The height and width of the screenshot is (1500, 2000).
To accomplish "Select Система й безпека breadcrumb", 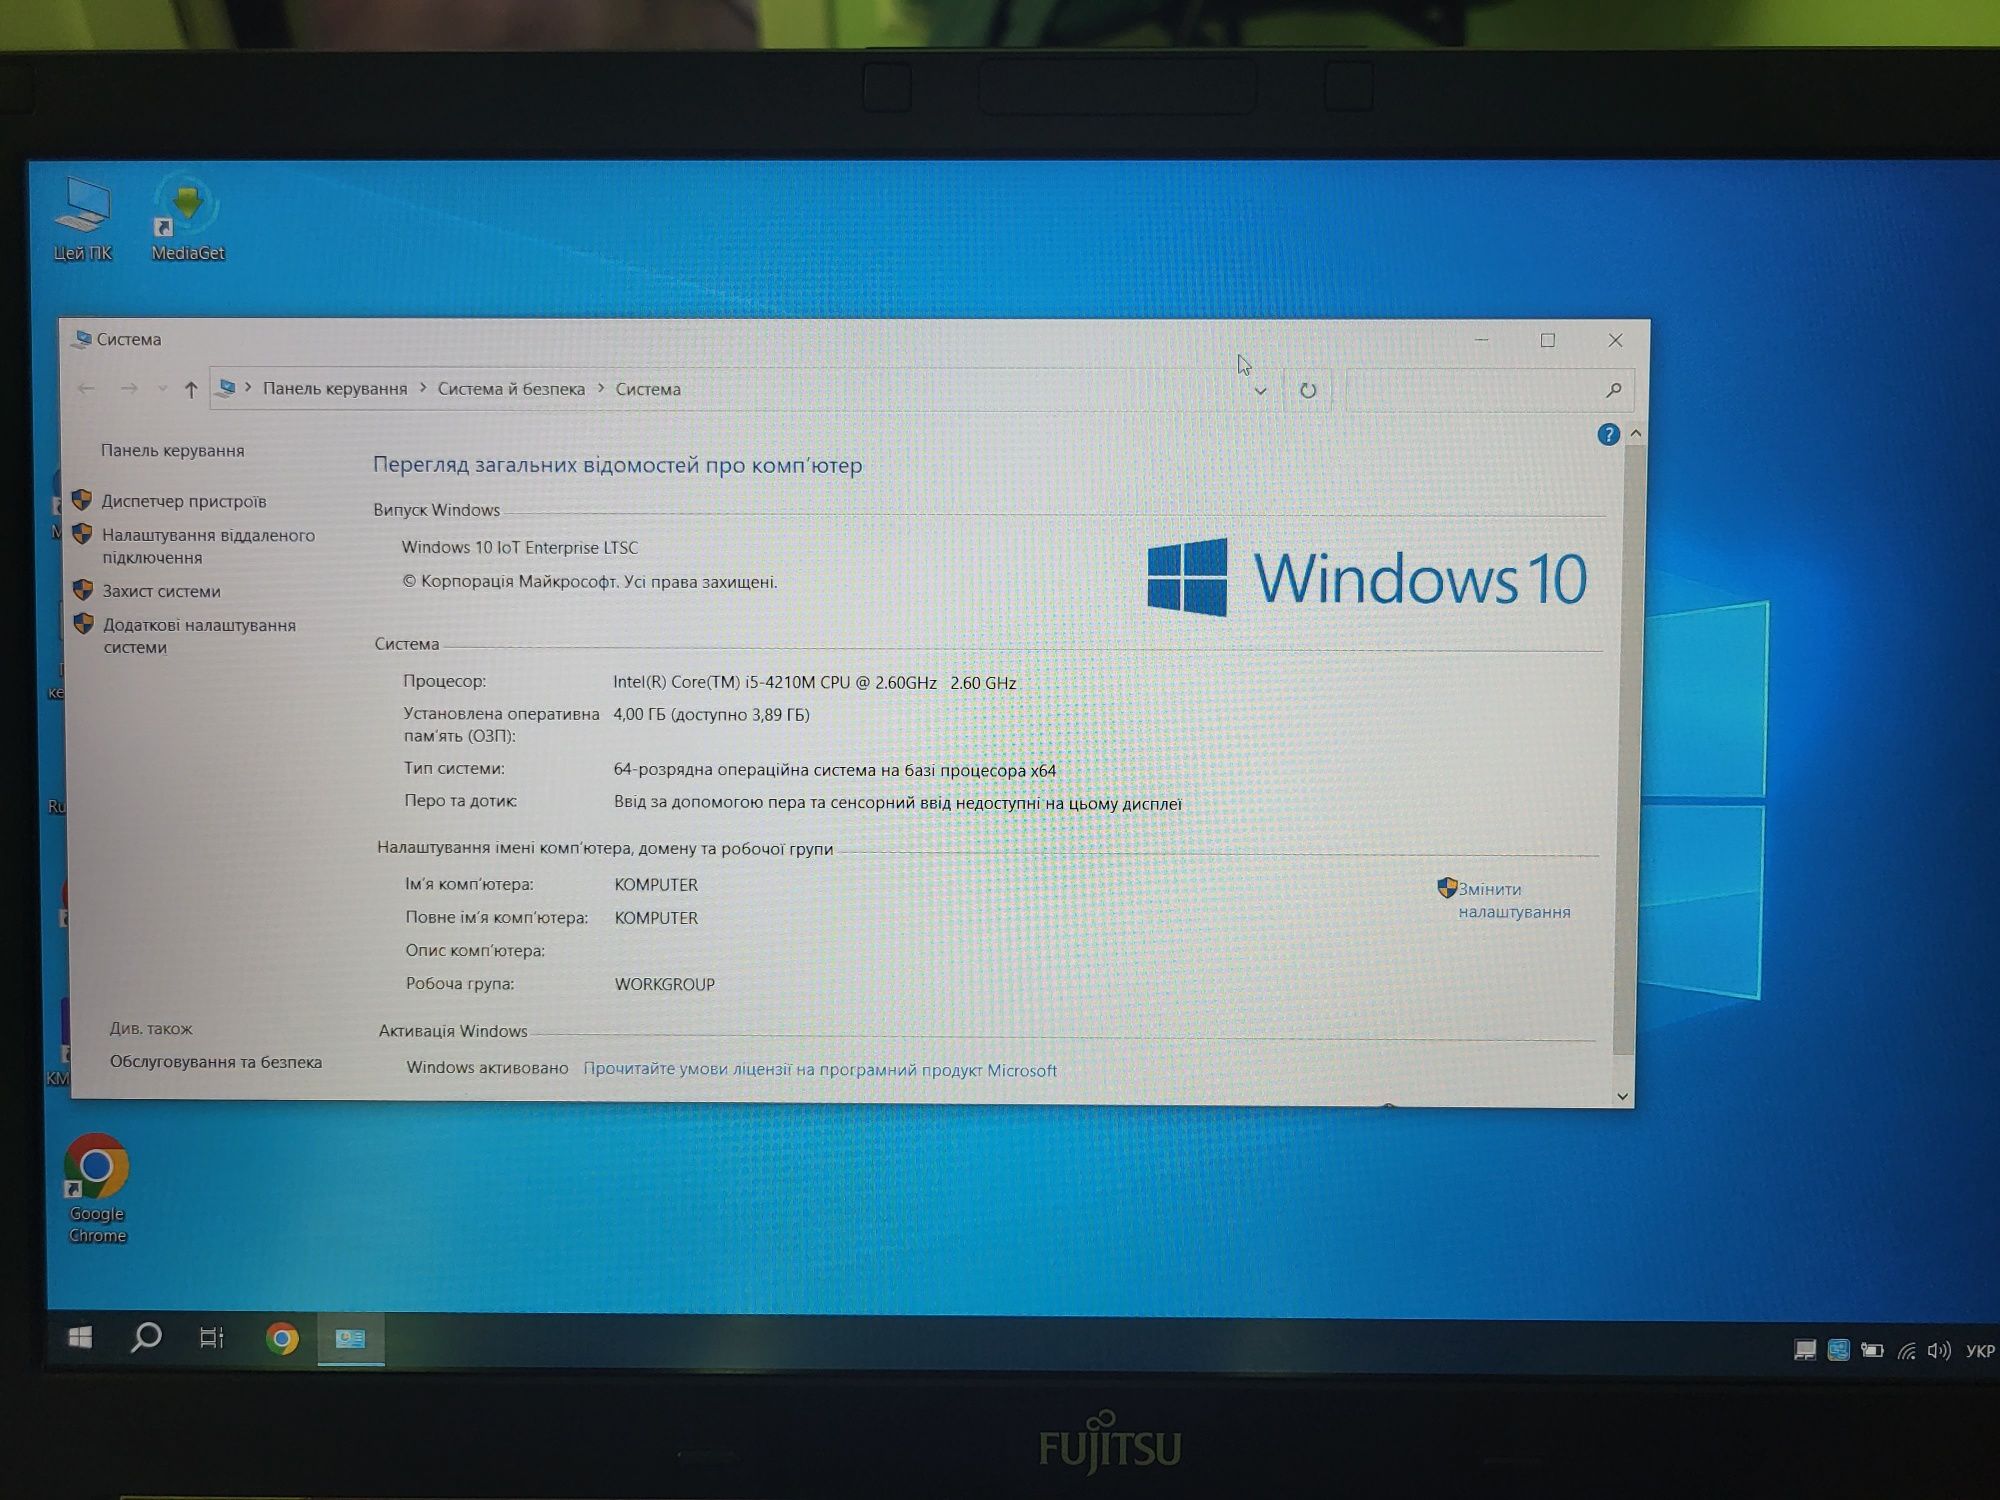I will click(511, 389).
